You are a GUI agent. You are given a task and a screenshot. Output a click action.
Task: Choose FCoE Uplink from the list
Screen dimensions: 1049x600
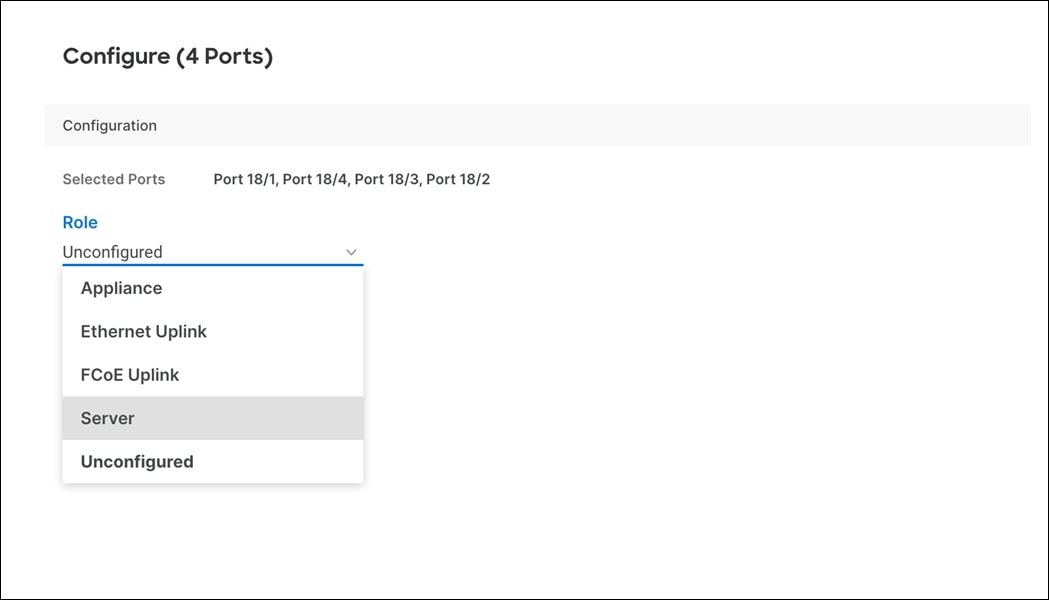[130, 374]
